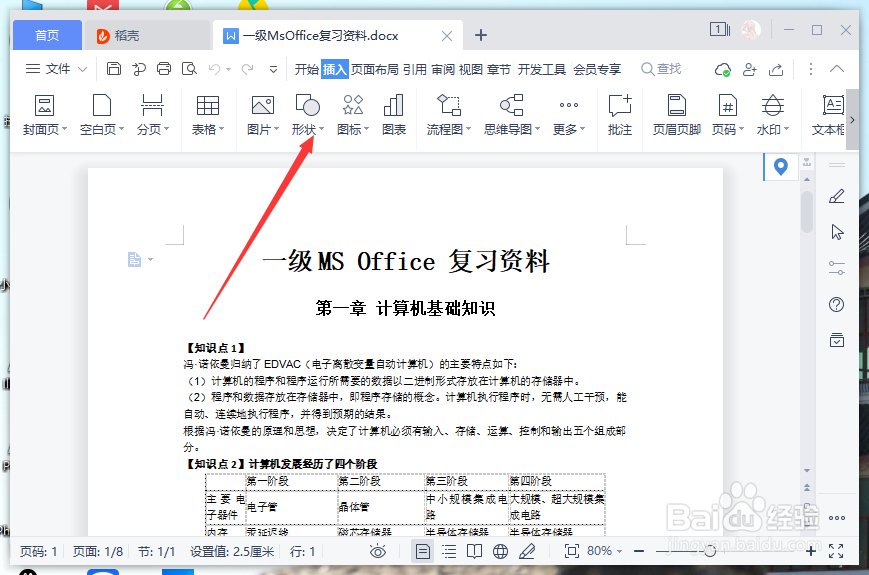This screenshot has width=869, height=575.
Task: Insert a Blank Page (空白页)
Action: pos(101,115)
